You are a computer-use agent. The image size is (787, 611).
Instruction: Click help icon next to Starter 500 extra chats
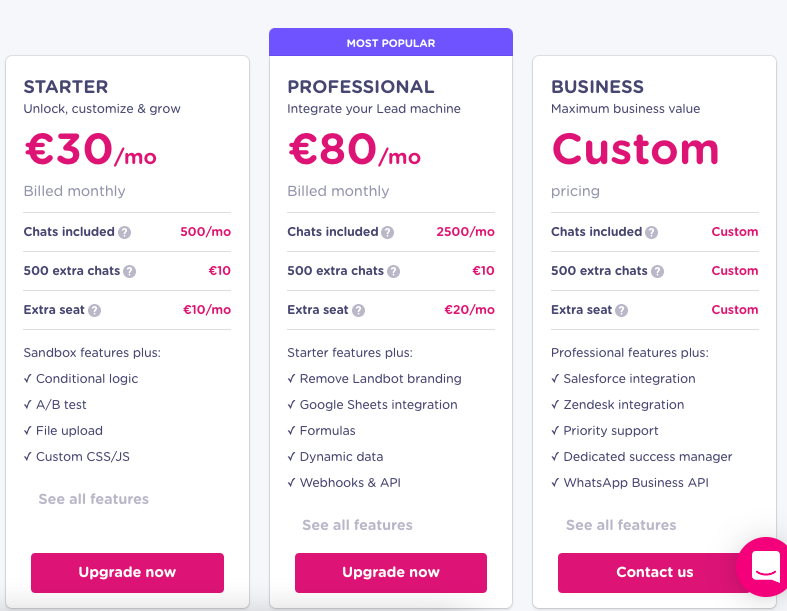[x=129, y=272]
